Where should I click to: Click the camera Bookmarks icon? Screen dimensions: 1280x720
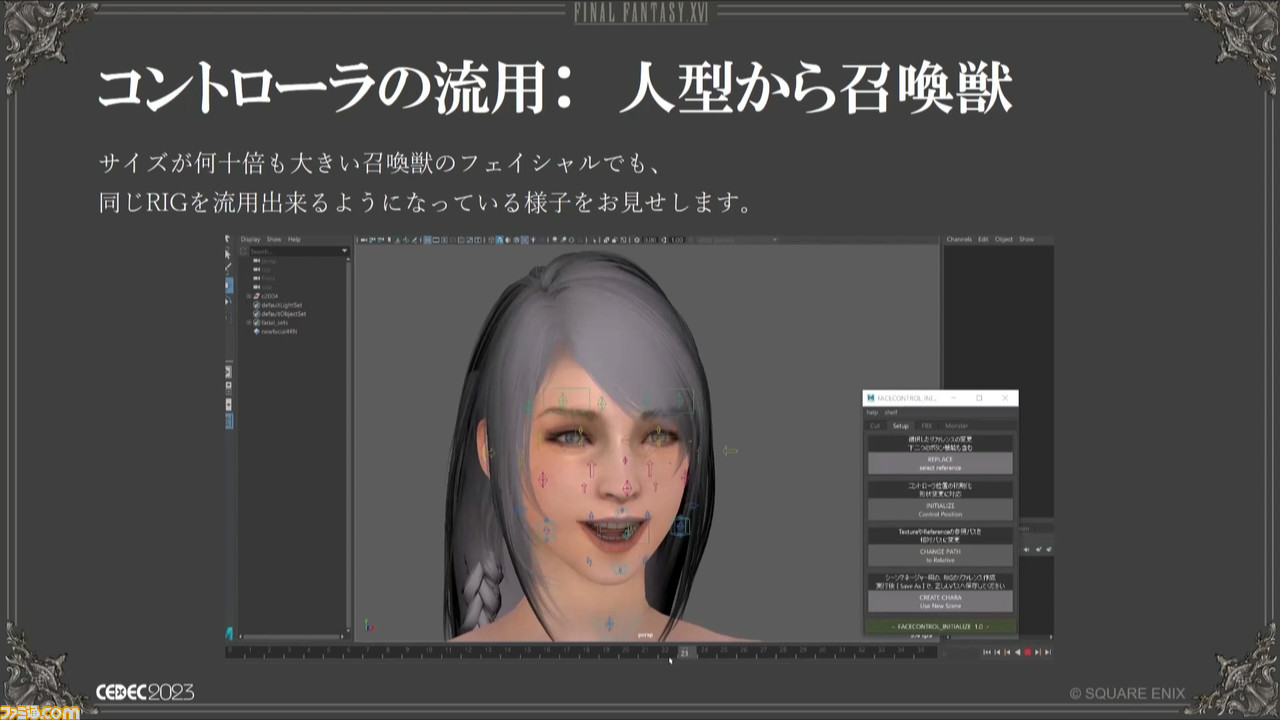click(389, 240)
